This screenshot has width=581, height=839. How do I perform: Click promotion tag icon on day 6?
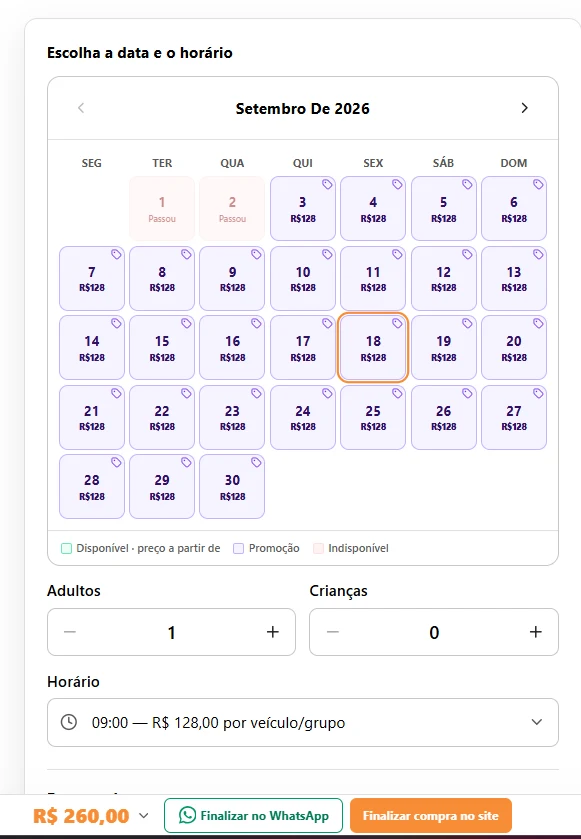pyautogui.click(x=538, y=185)
